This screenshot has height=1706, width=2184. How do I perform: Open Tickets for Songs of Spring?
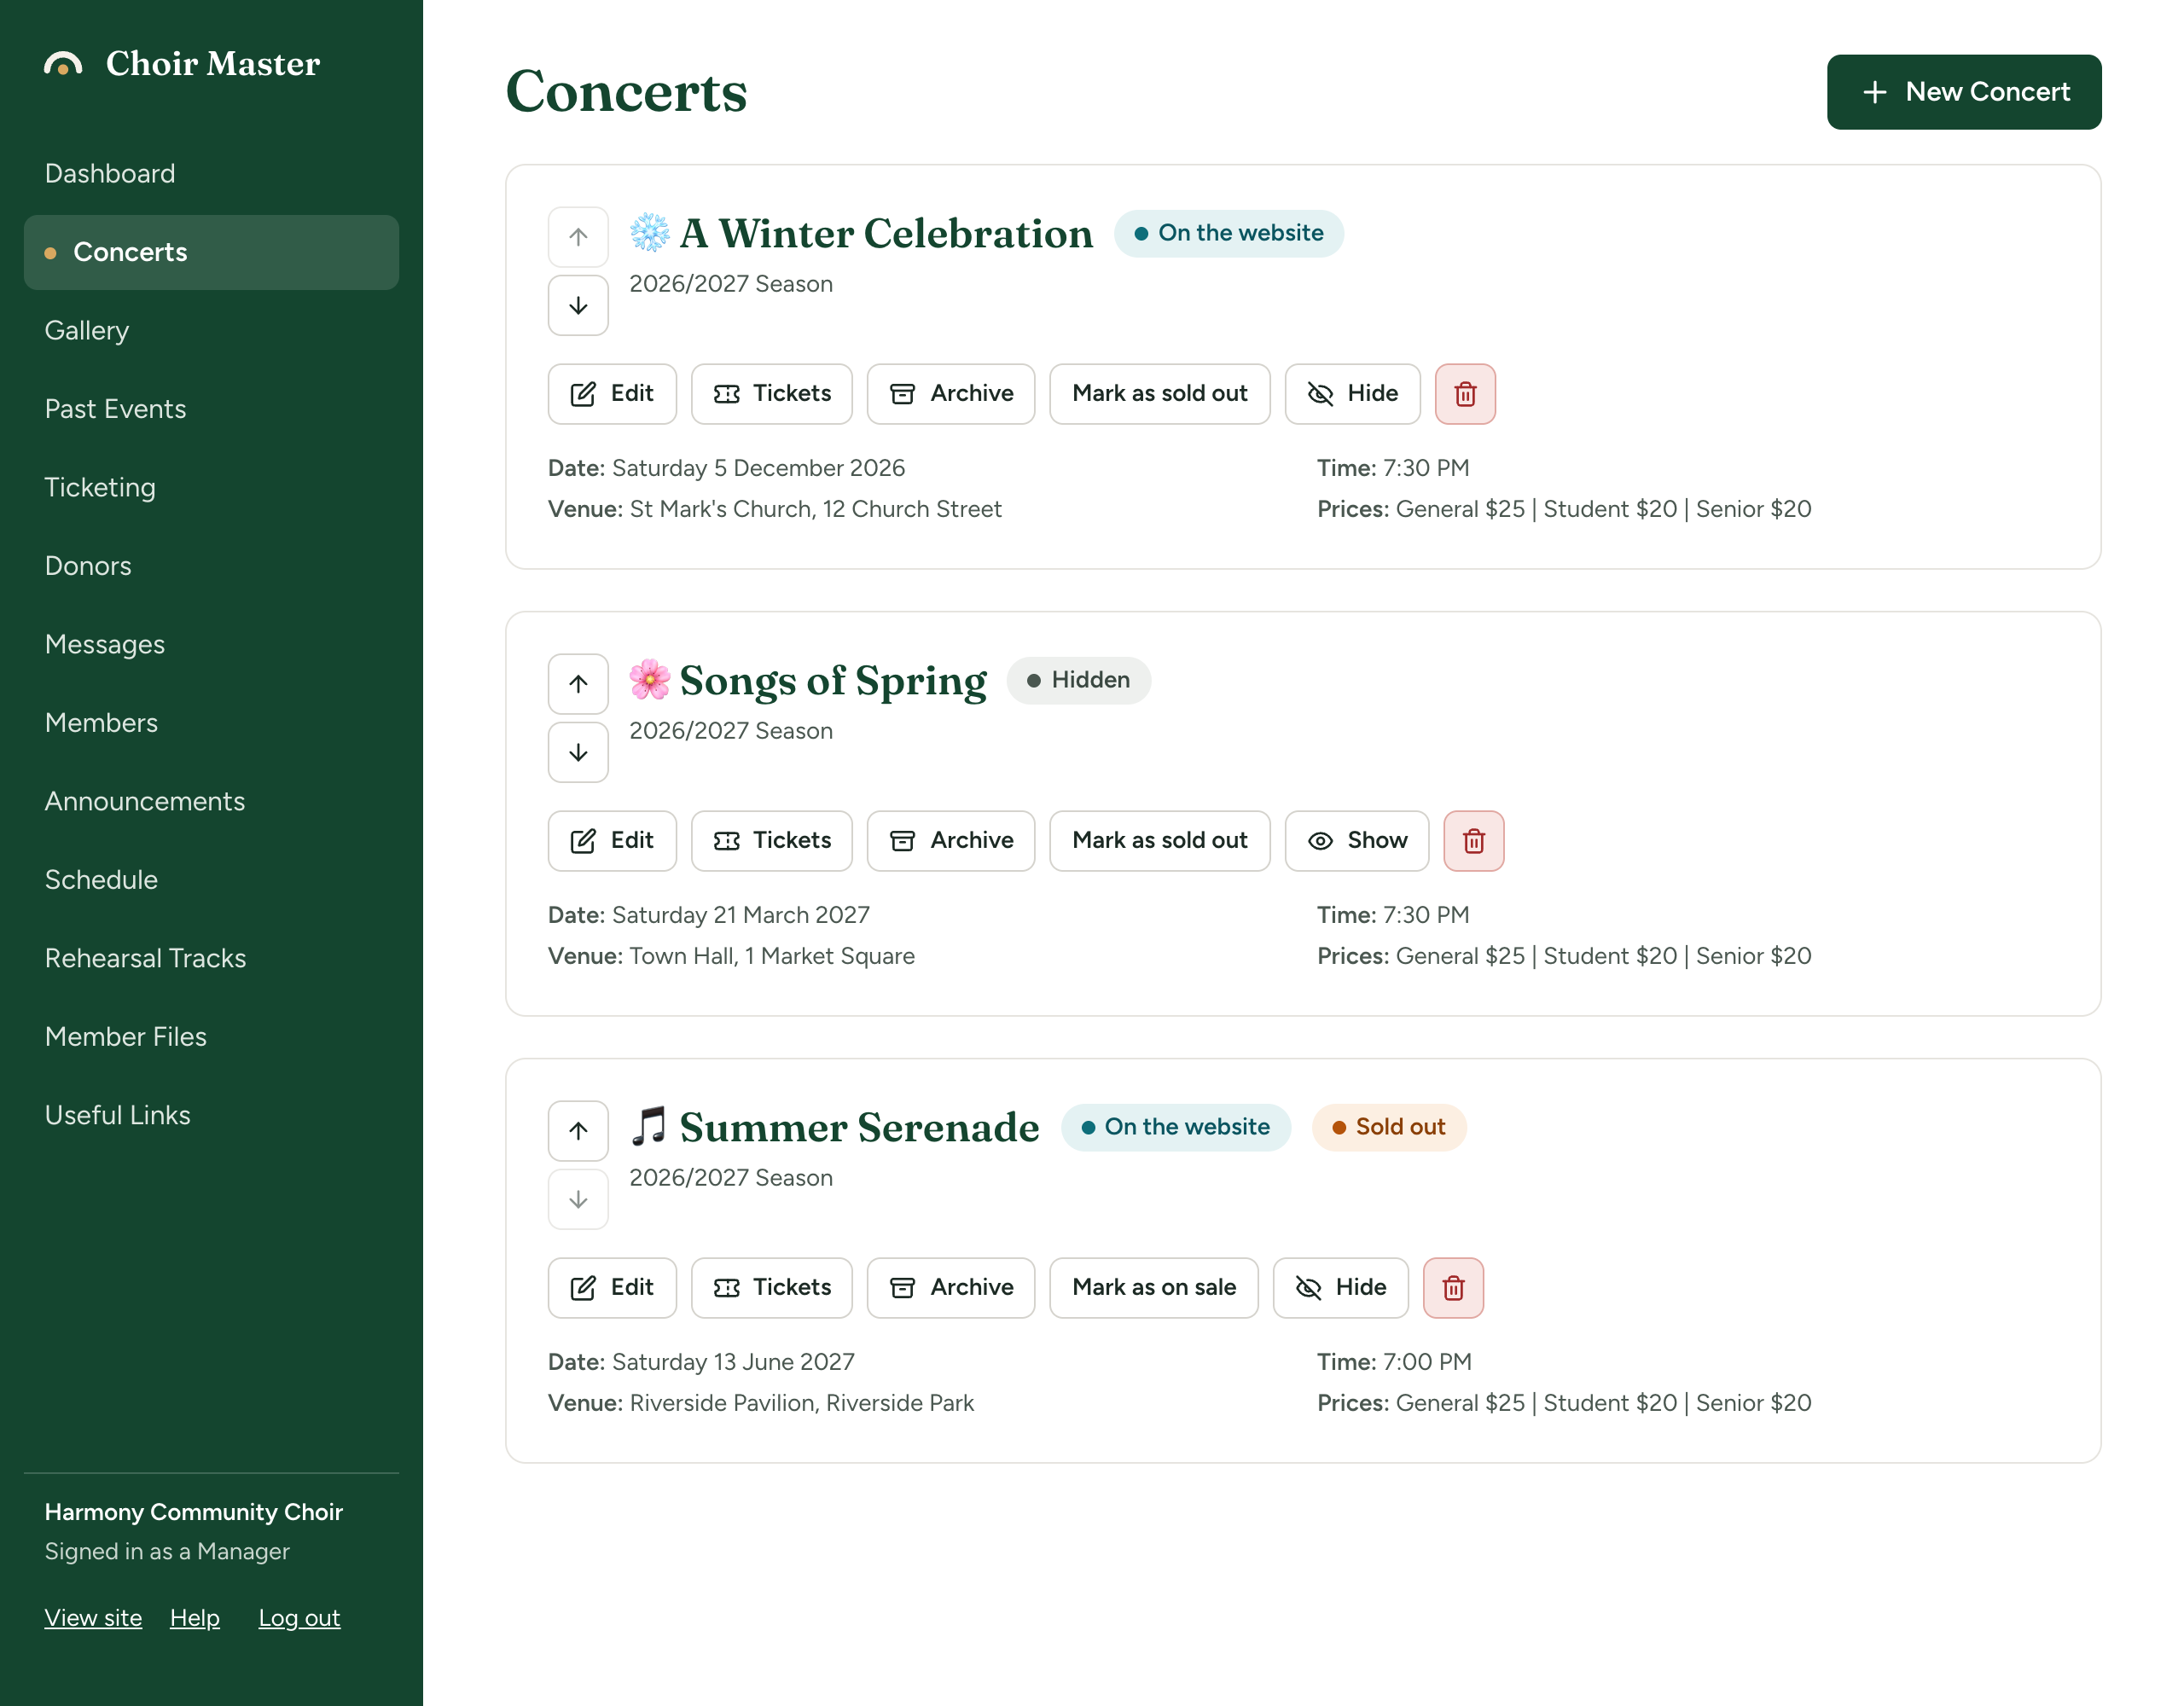pos(772,841)
